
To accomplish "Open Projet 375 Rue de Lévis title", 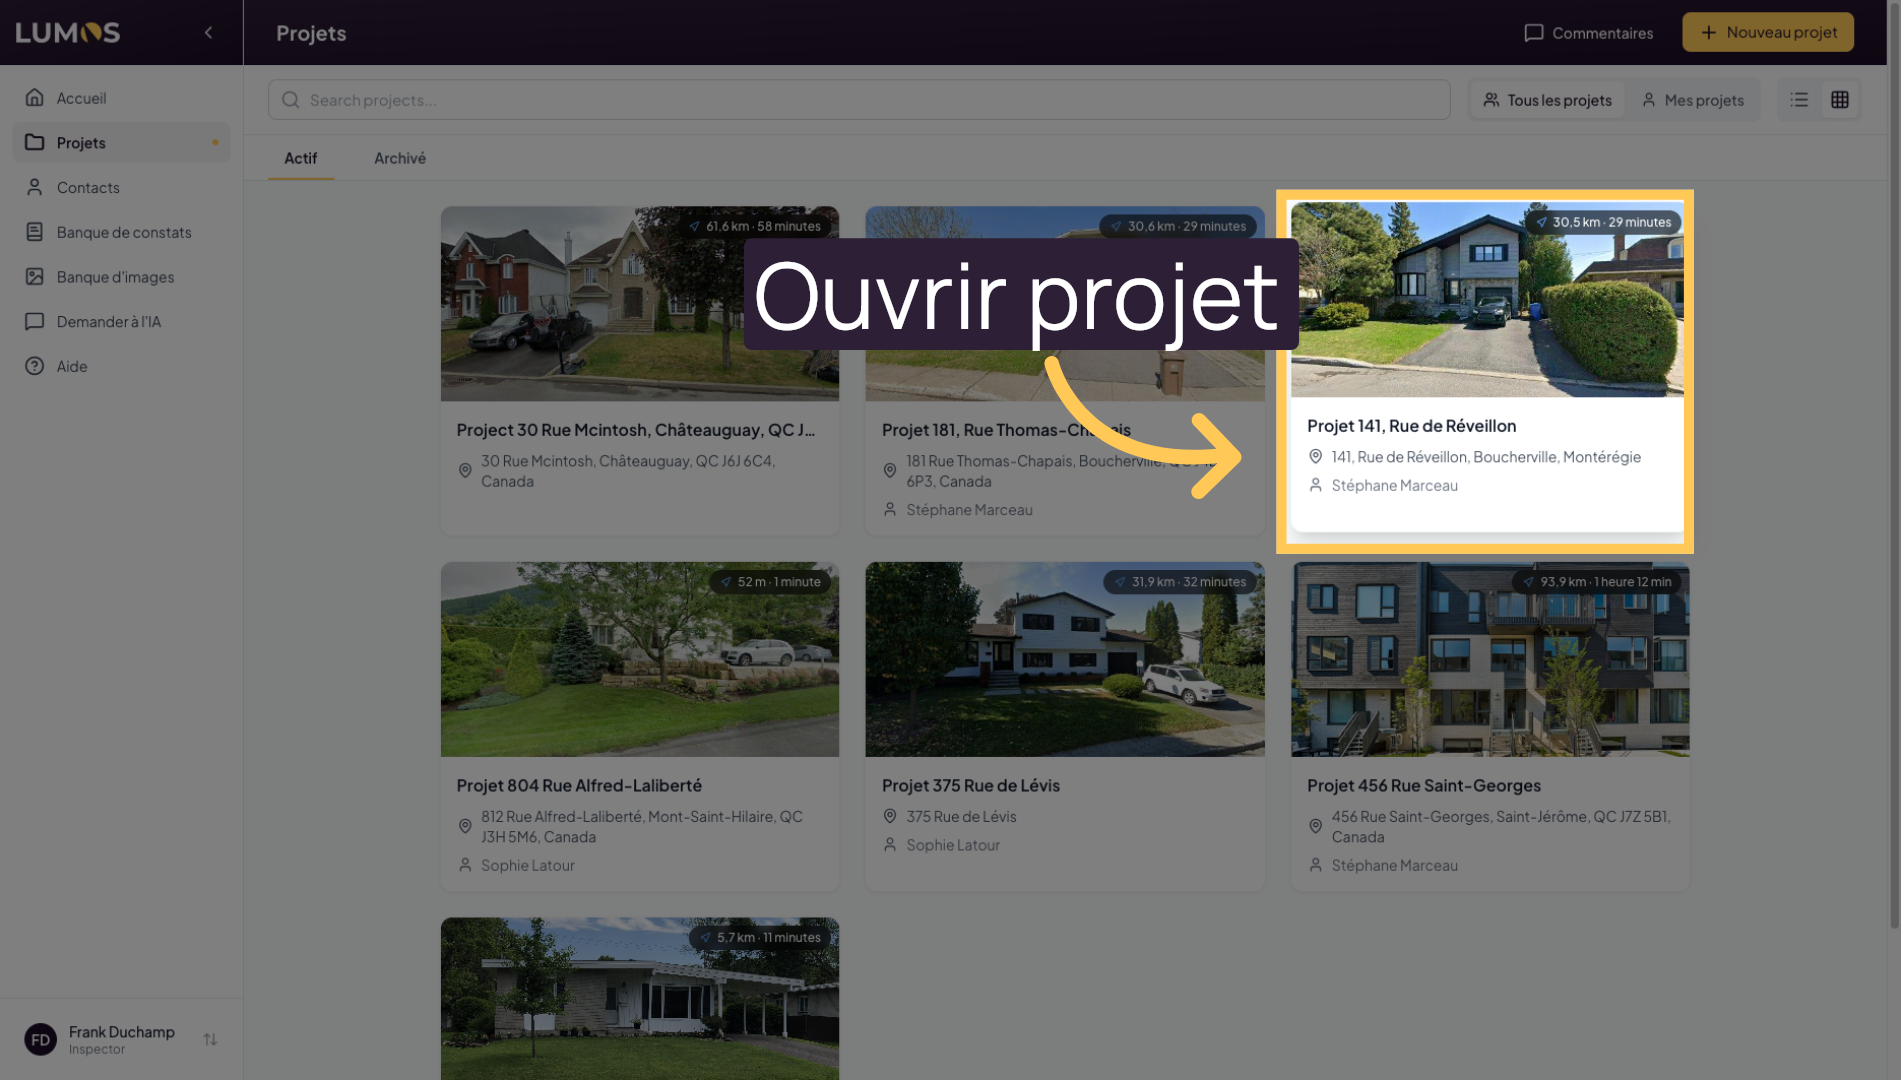I will (x=970, y=786).
